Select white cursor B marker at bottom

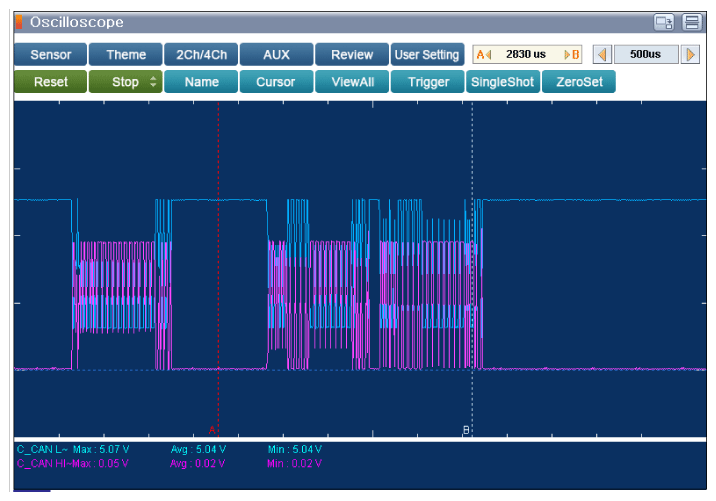pos(466,430)
